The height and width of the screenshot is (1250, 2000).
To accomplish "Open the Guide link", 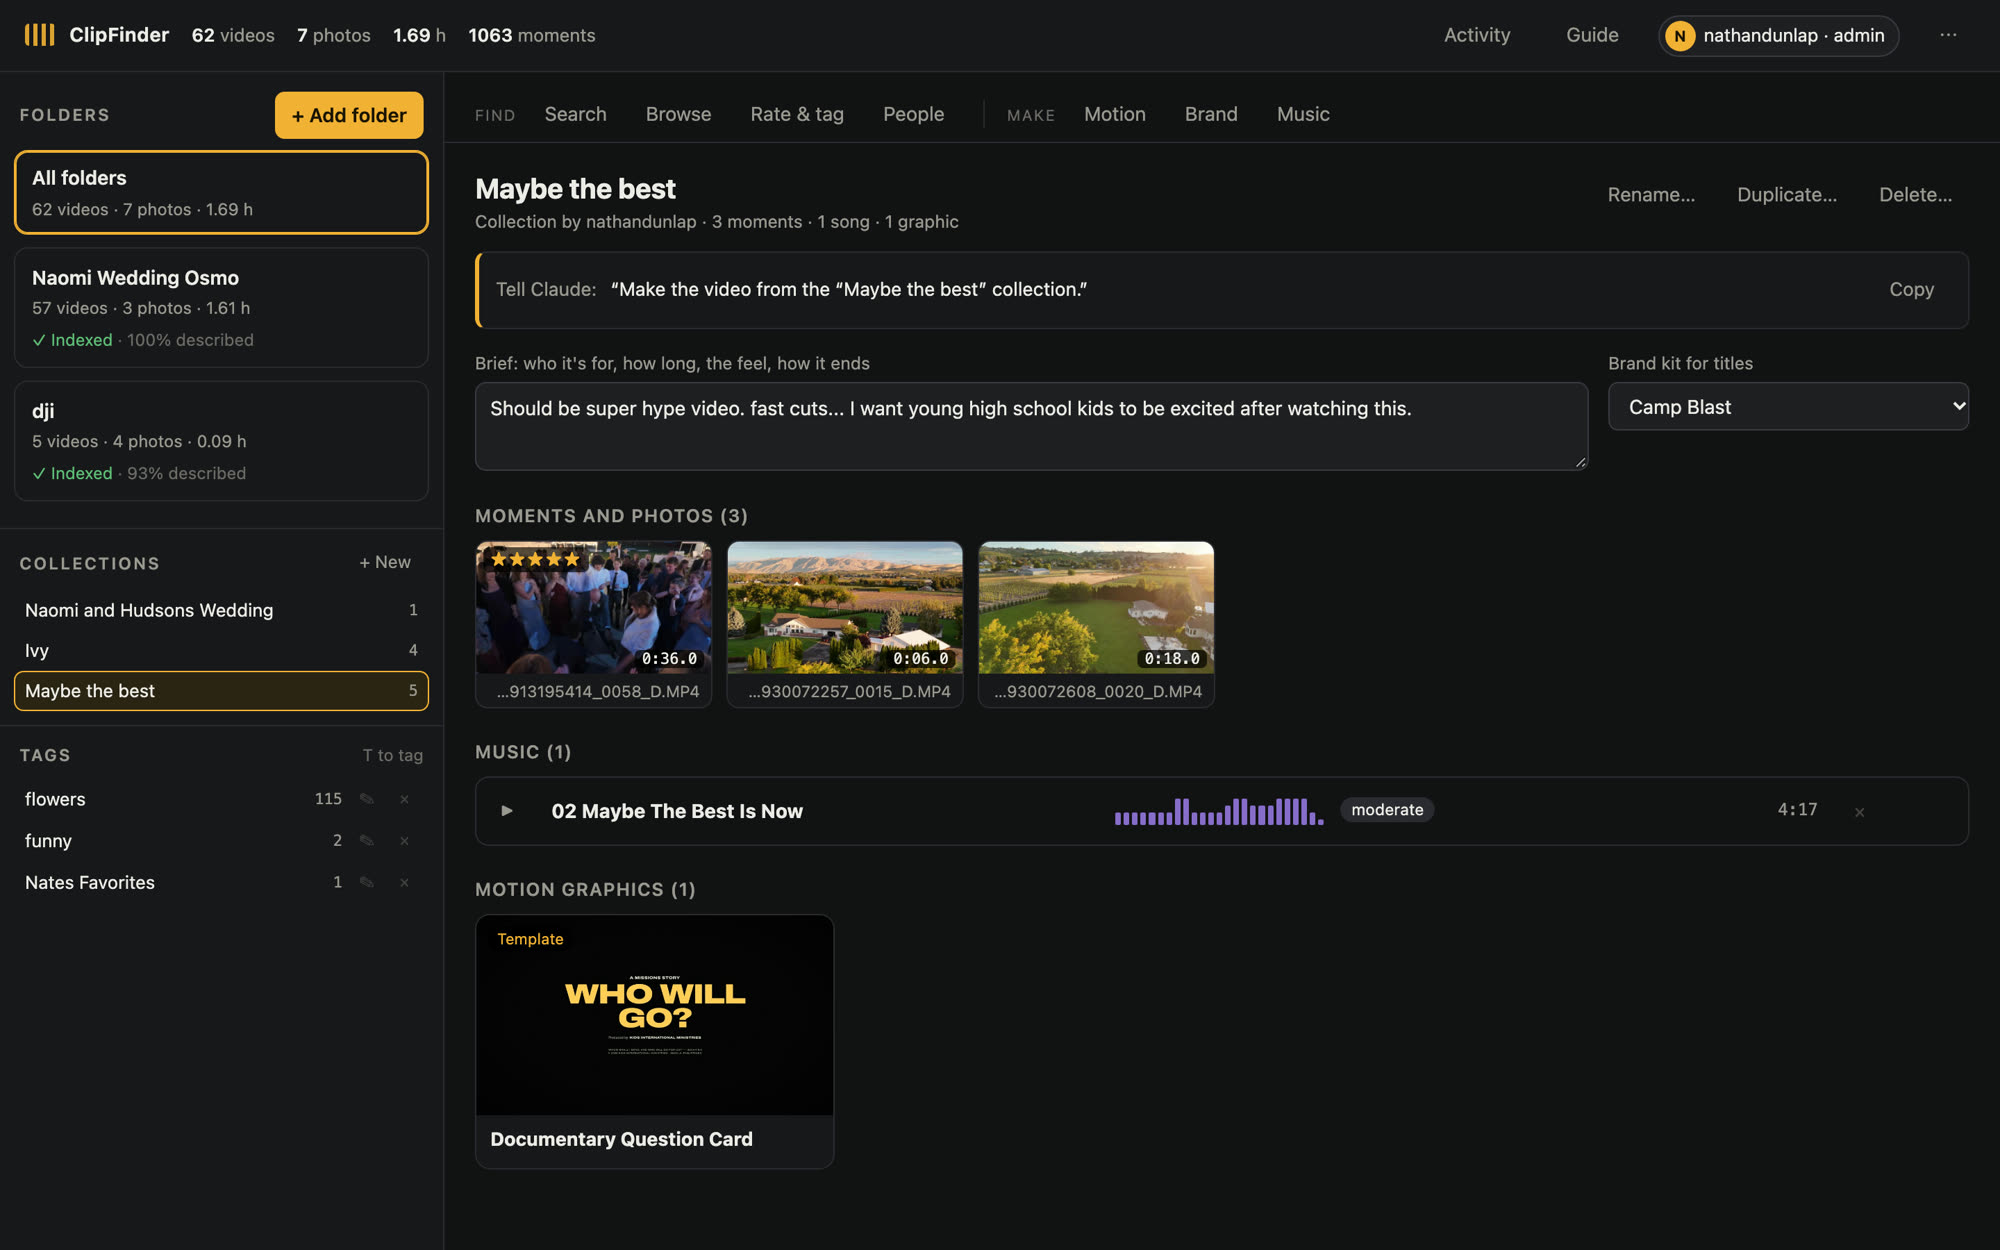I will [1592, 35].
